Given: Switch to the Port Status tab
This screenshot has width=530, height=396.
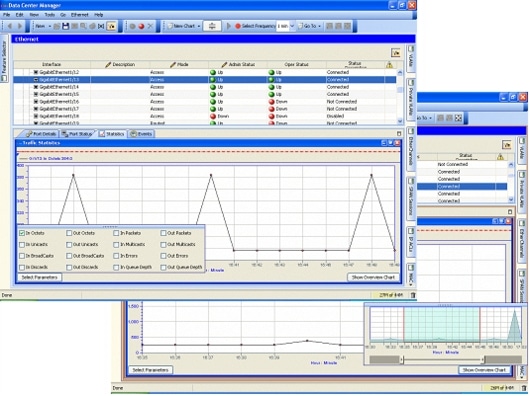Looking at the screenshot, I should 77,134.
